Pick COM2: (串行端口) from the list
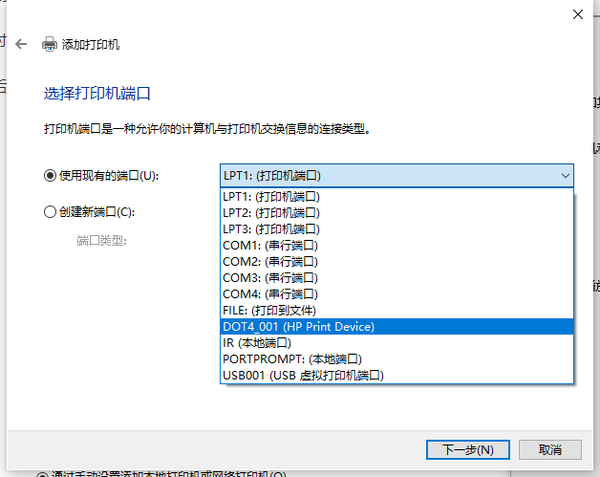The width and height of the screenshot is (600, 477). [397, 262]
